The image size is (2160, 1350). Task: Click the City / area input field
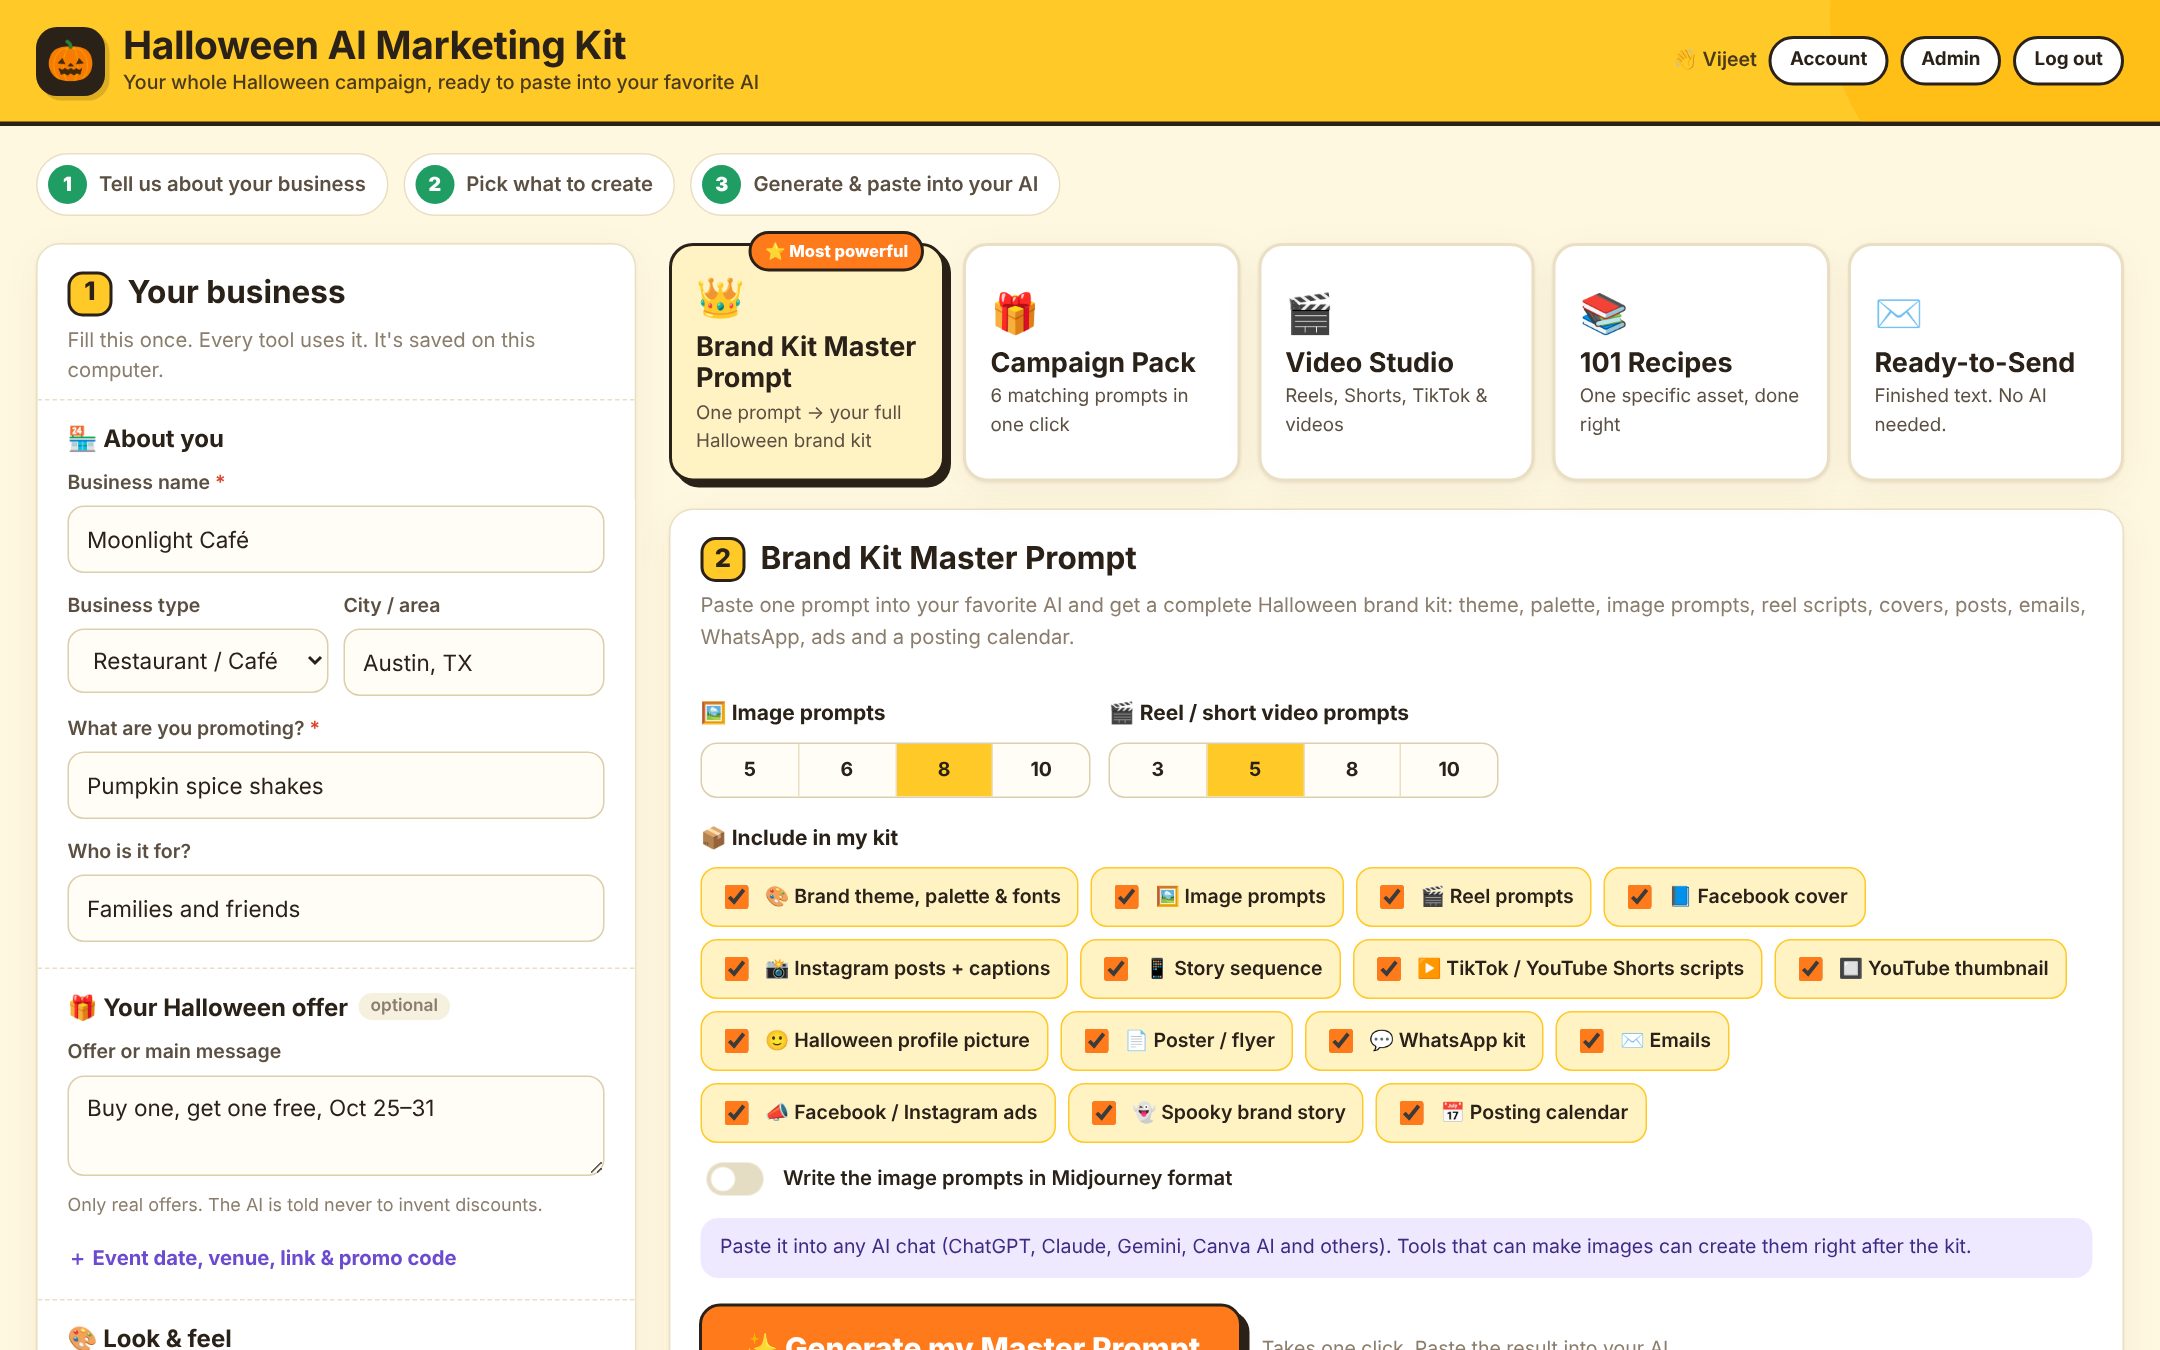click(474, 662)
